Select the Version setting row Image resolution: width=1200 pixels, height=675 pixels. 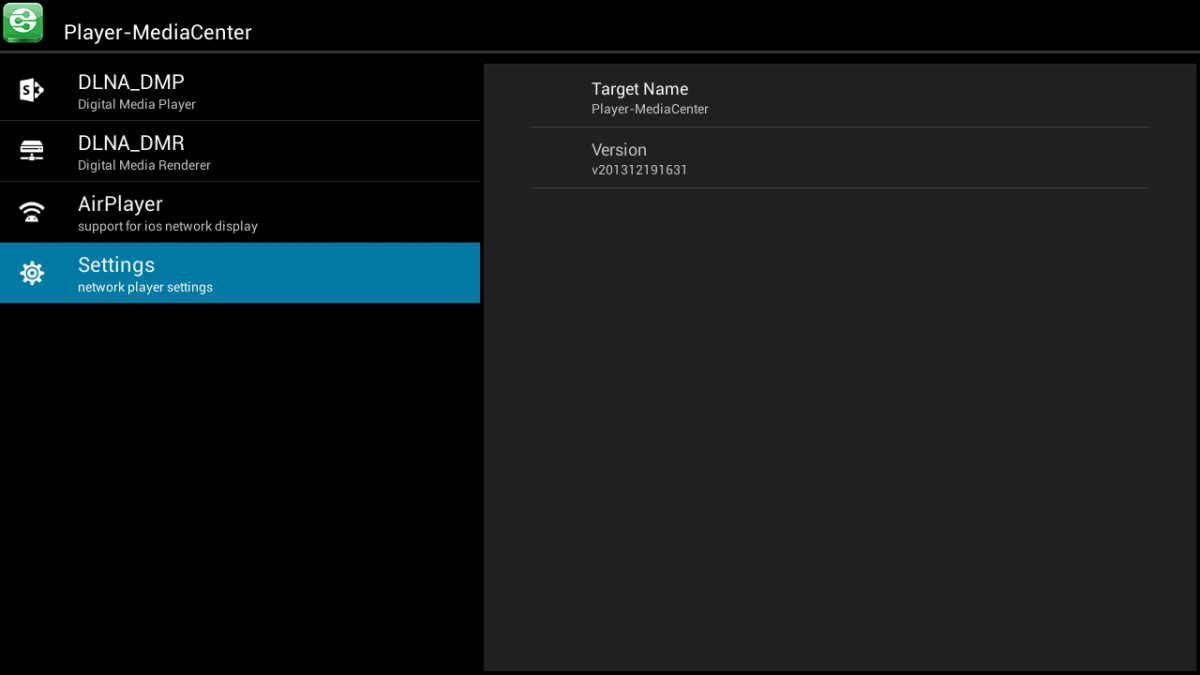pyautogui.click(x=840, y=158)
